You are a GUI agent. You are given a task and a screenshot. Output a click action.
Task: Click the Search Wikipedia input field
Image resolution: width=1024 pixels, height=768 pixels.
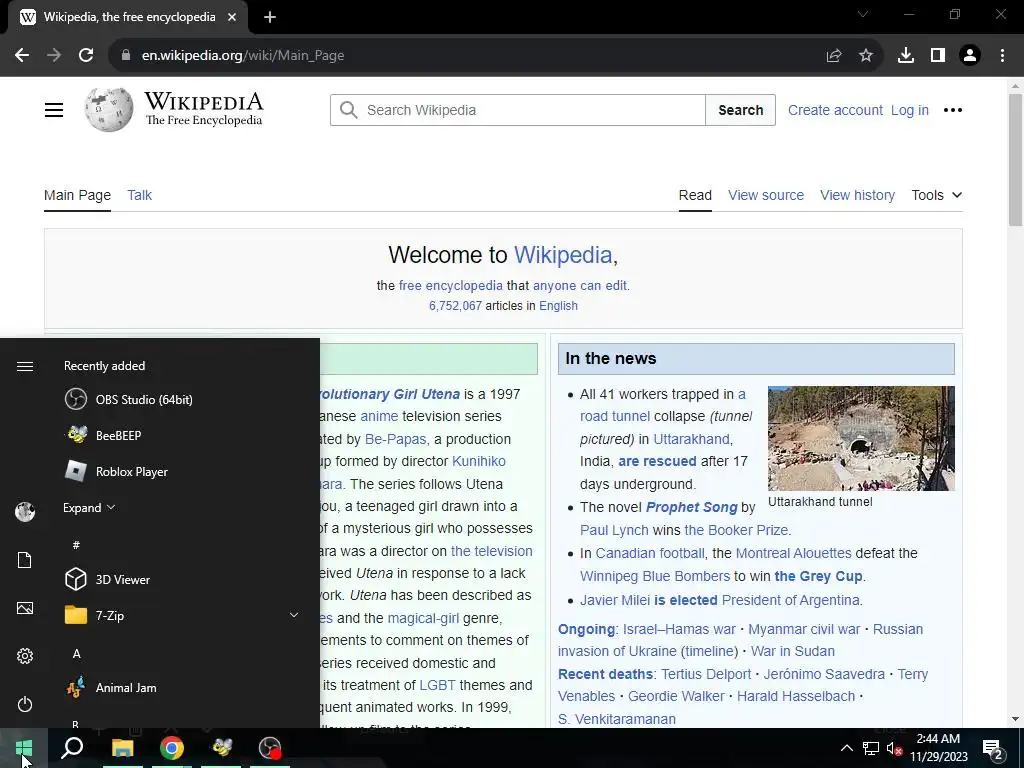click(x=517, y=110)
